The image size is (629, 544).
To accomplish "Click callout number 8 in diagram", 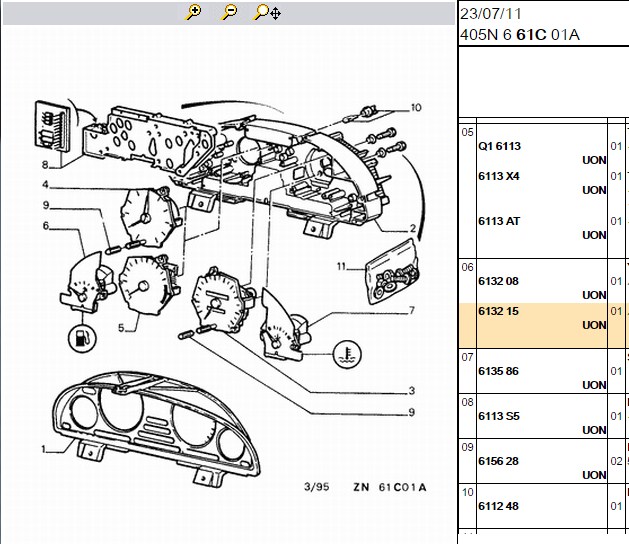I will (45, 164).
